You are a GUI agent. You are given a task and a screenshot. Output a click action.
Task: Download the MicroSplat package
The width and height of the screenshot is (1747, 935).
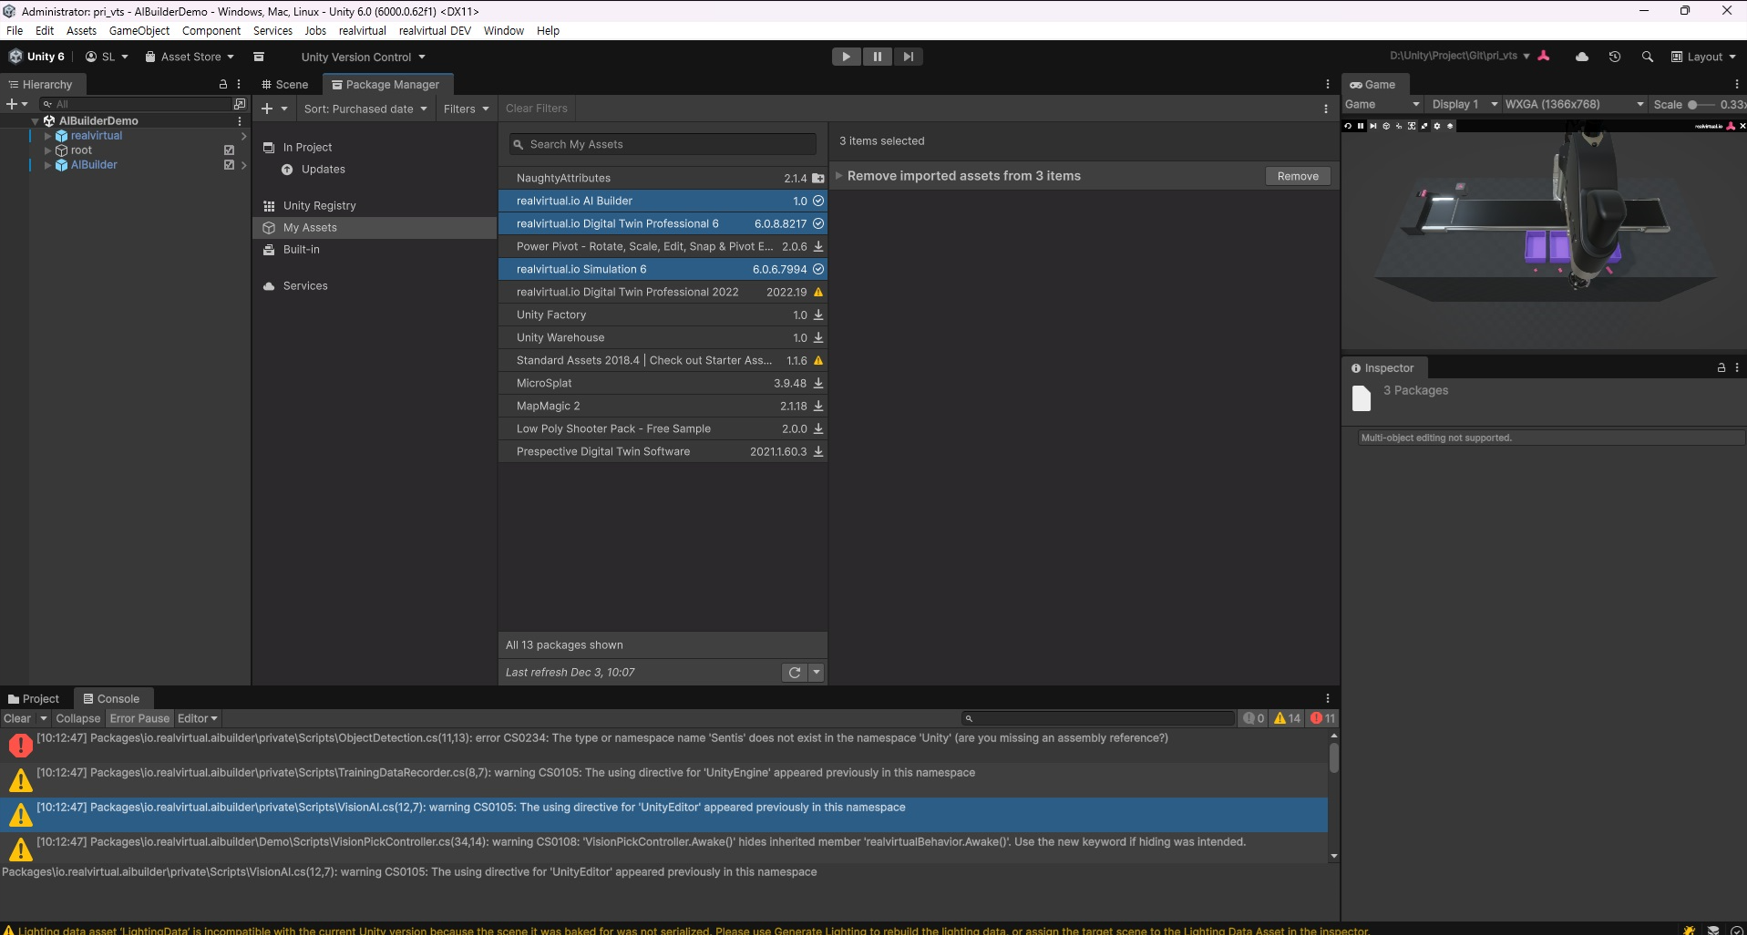coord(818,384)
